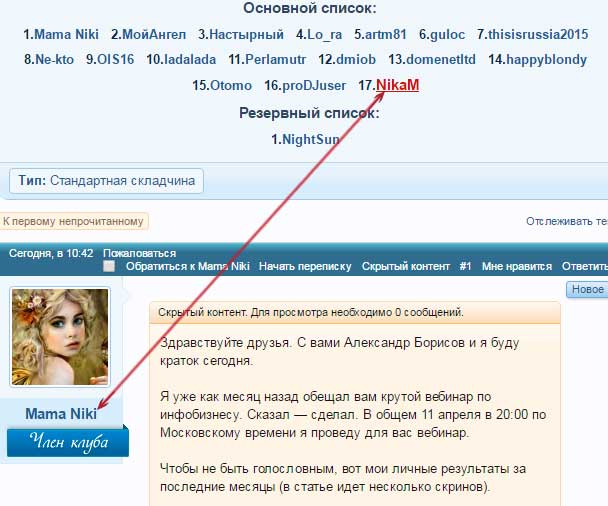Go to first unread via К первому непрочитанному
608x506 pixels.
point(73,221)
